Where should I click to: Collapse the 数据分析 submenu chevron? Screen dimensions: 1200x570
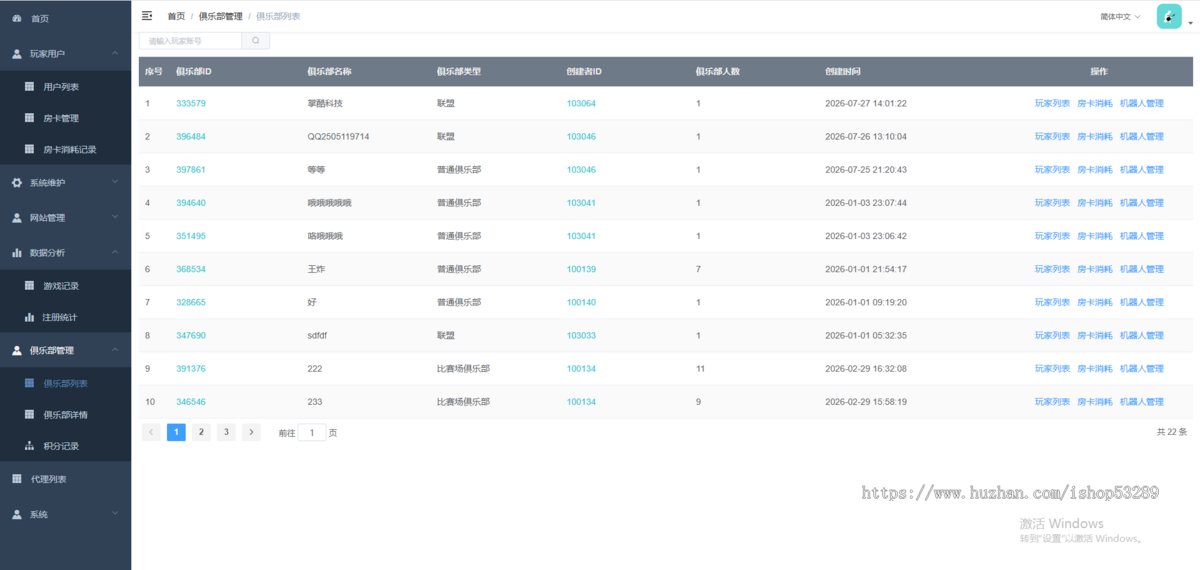pyautogui.click(x=115, y=253)
